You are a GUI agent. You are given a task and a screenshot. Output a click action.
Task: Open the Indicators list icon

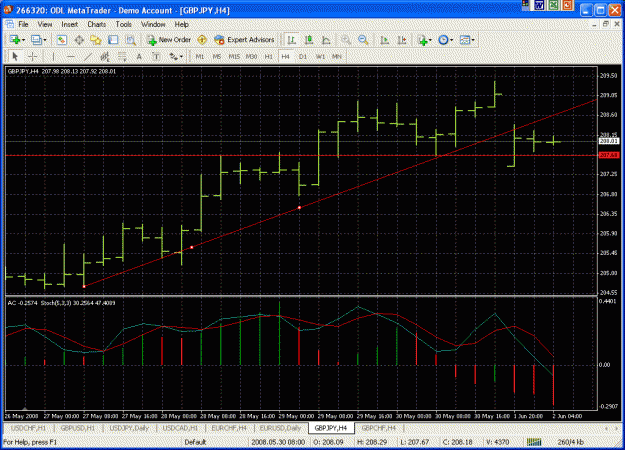tap(423, 40)
